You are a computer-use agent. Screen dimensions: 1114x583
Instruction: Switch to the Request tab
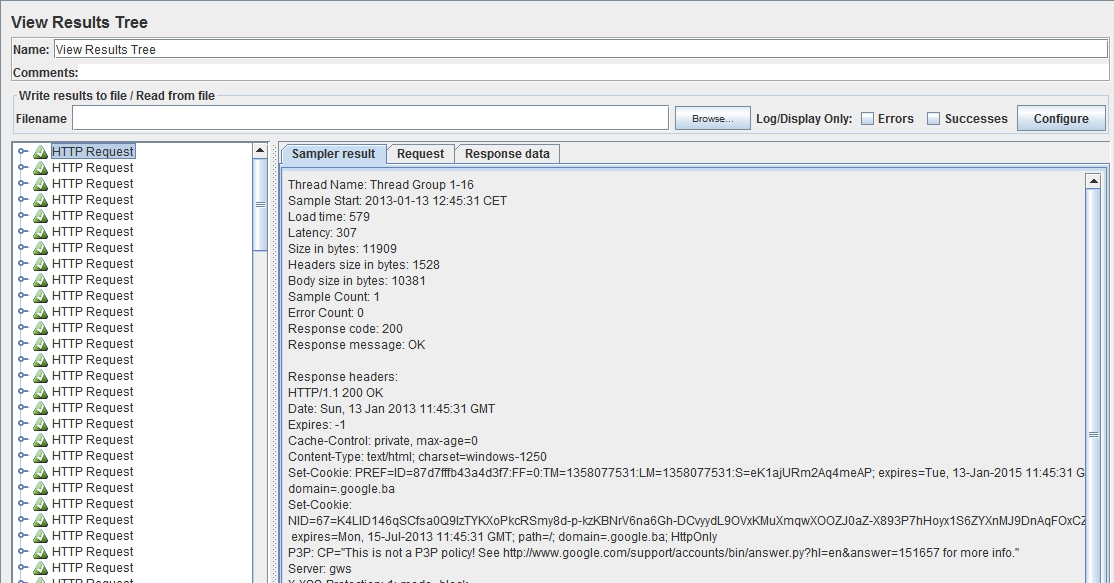tap(420, 154)
